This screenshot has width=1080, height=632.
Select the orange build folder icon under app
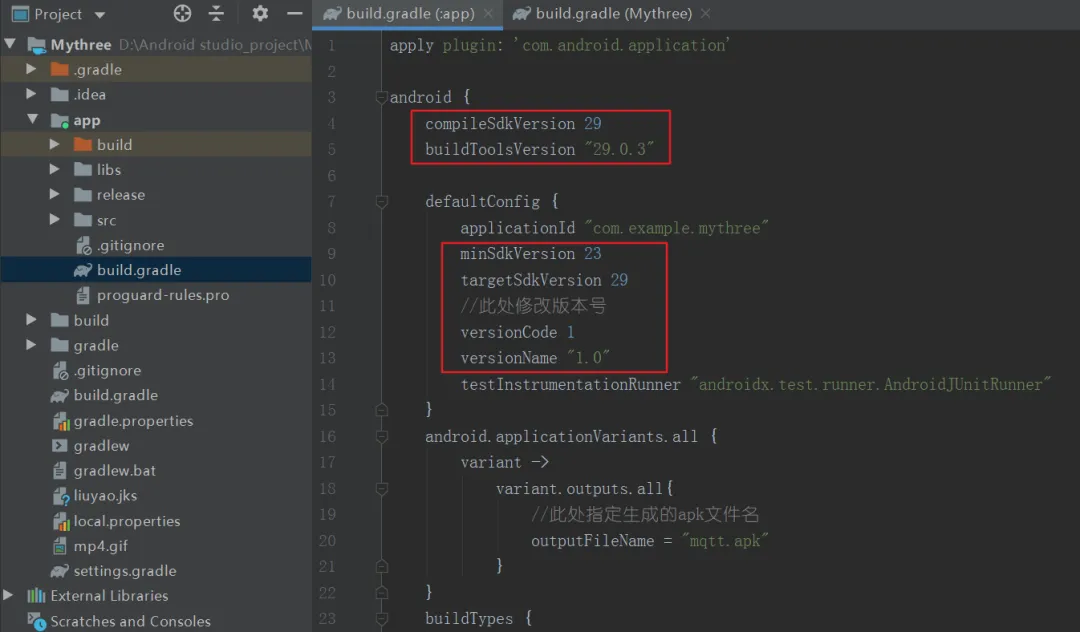click(83, 145)
